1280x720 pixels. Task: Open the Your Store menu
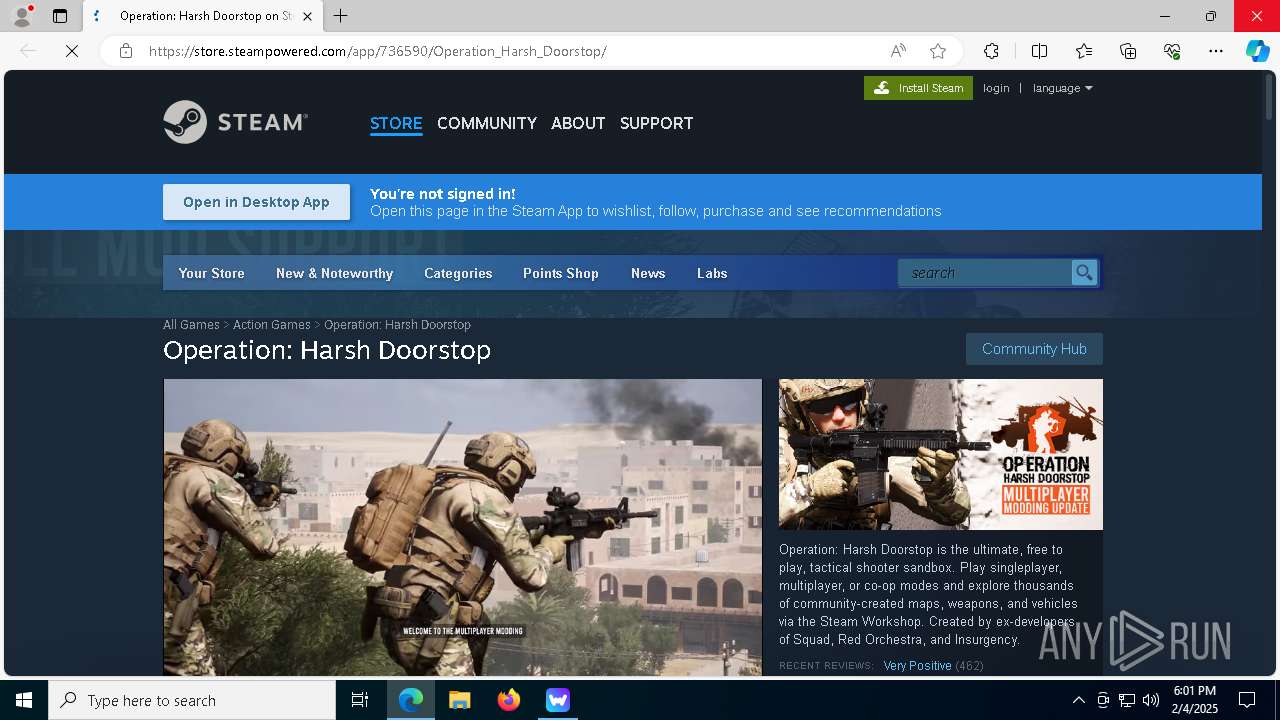pyautogui.click(x=211, y=273)
